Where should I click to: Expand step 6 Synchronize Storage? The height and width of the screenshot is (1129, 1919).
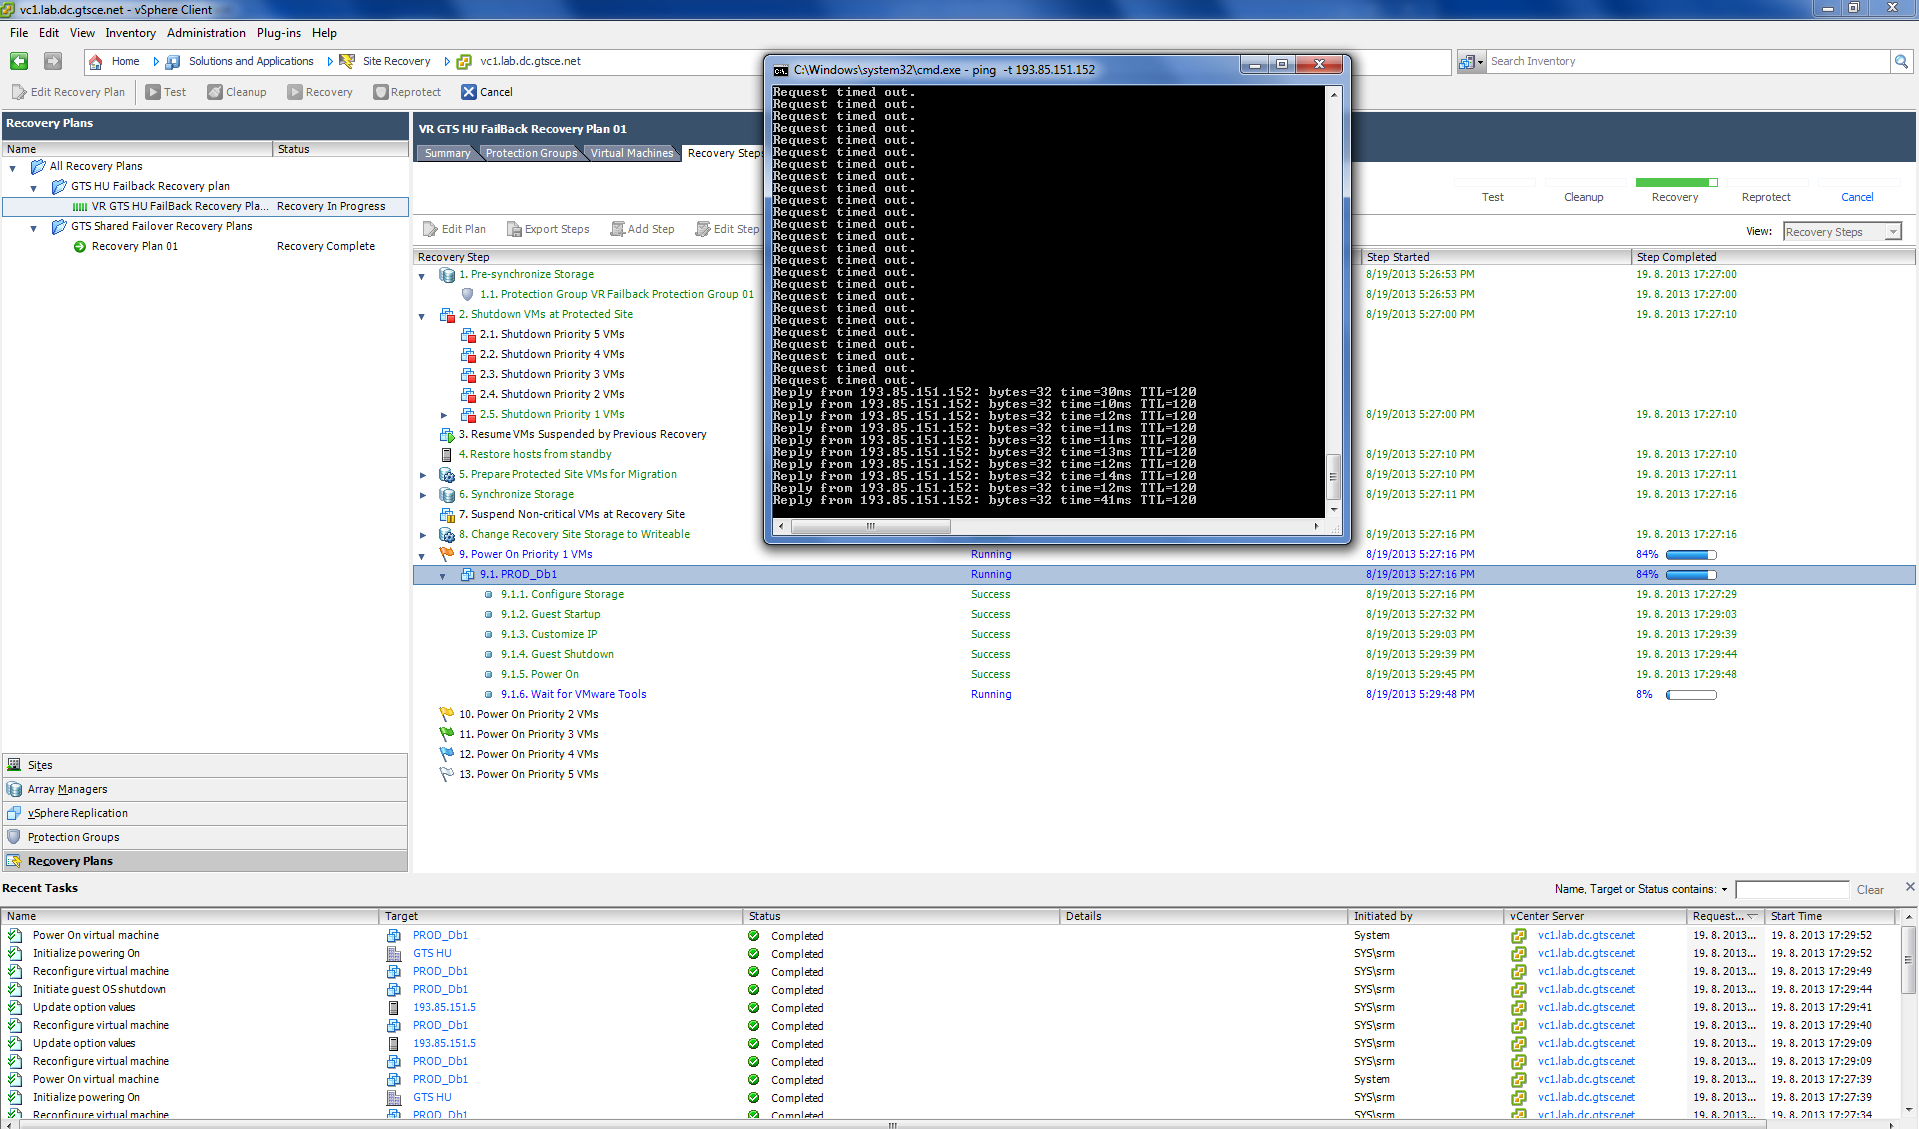pos(422,495)
